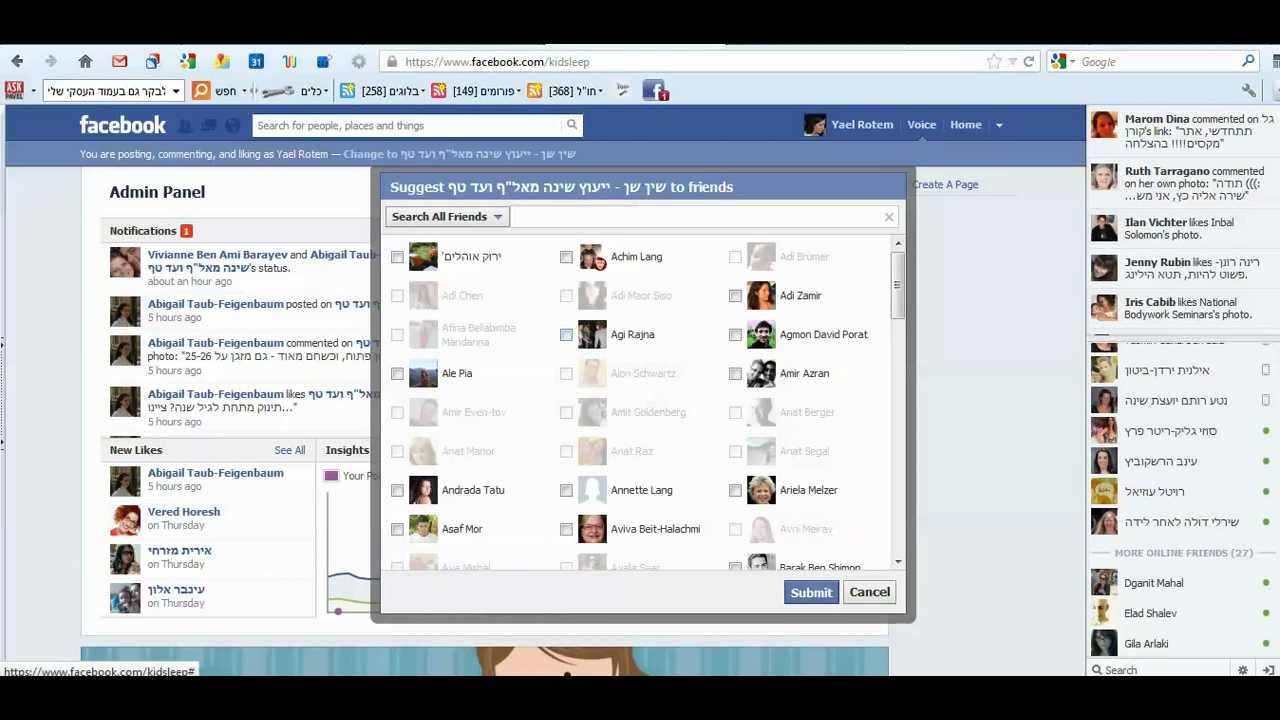Open the browser home page icon

85,62
